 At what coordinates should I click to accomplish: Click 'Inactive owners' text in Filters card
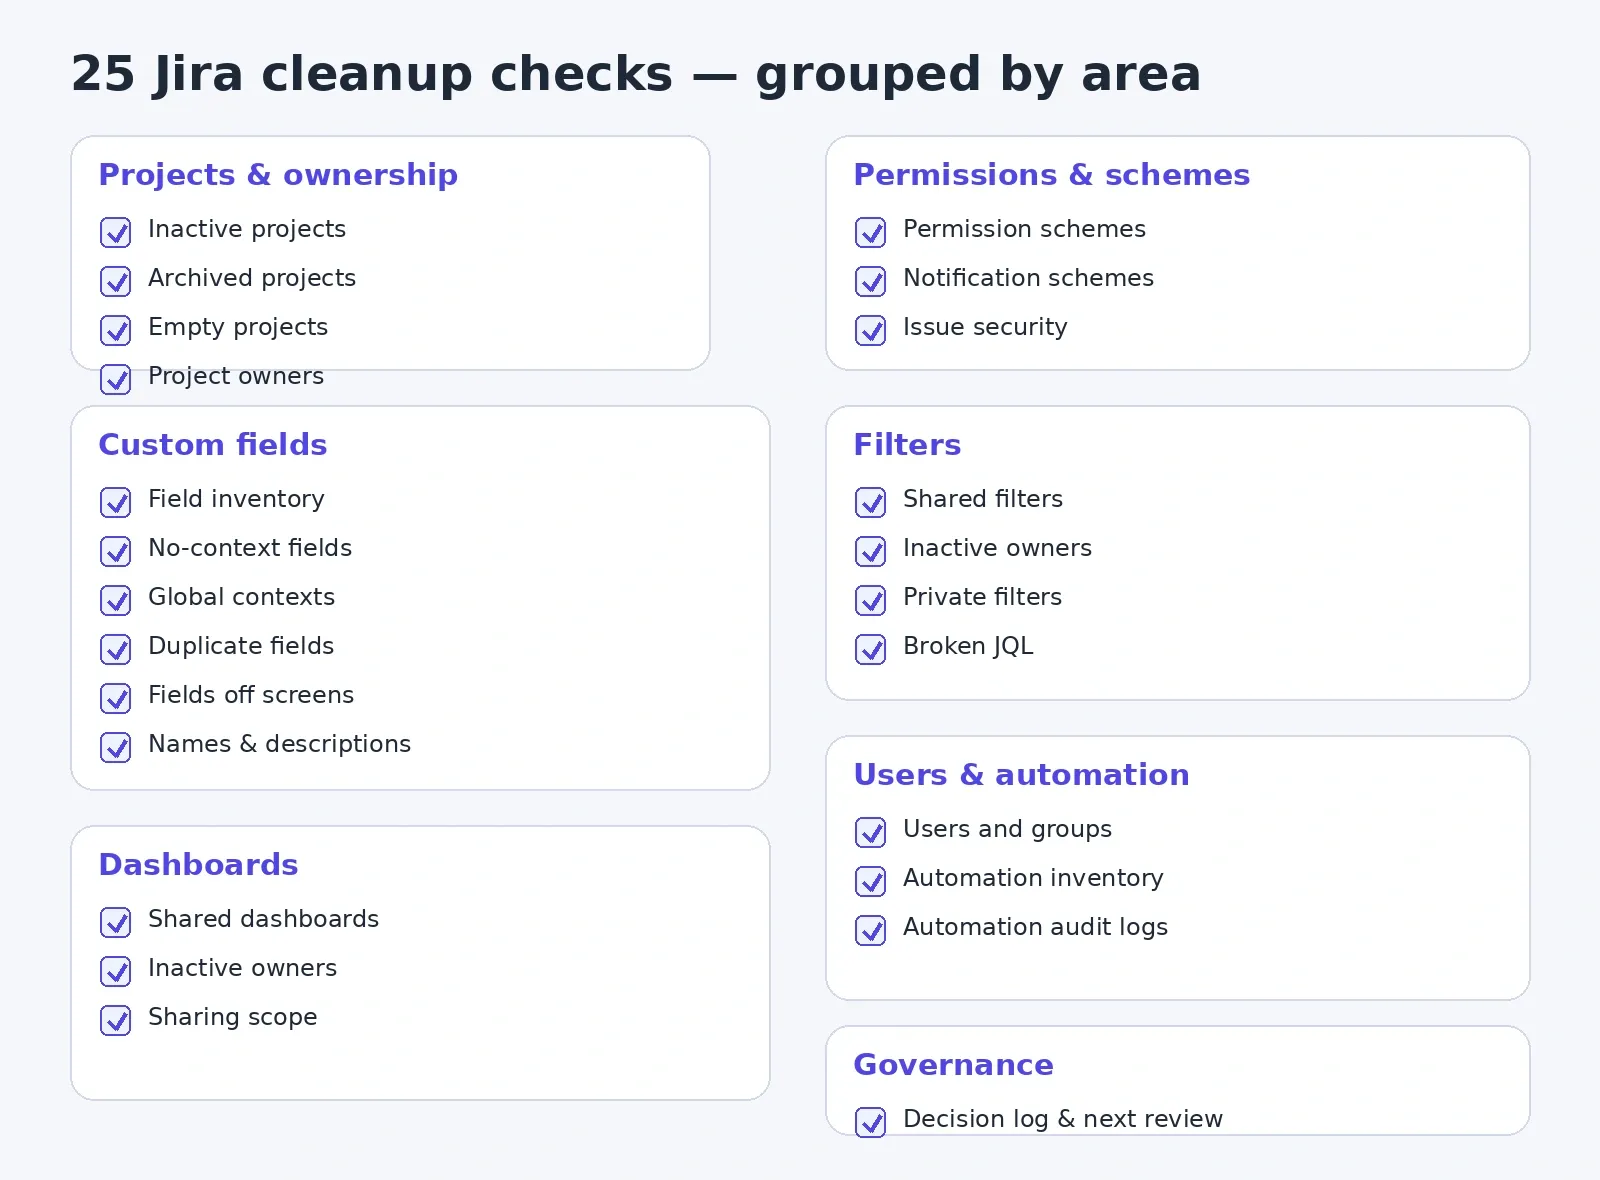point(997,548)
